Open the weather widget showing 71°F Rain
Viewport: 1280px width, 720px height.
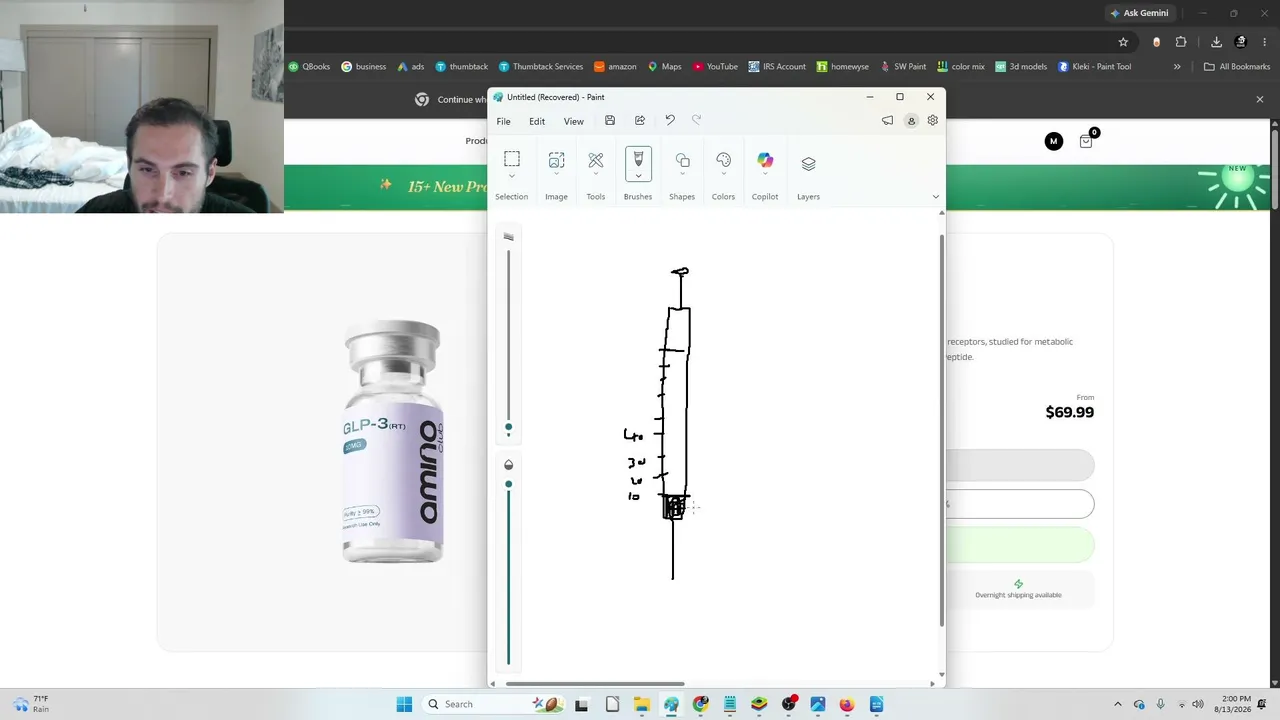(30, 704)
